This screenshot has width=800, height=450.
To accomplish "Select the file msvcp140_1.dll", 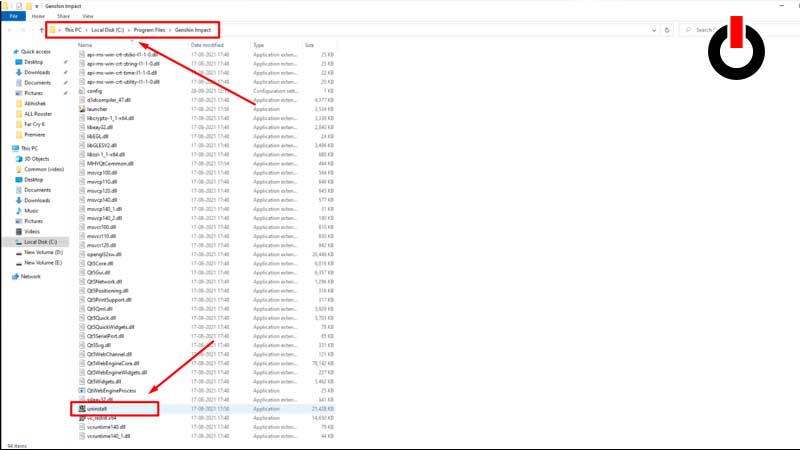I will click(104, 209).
